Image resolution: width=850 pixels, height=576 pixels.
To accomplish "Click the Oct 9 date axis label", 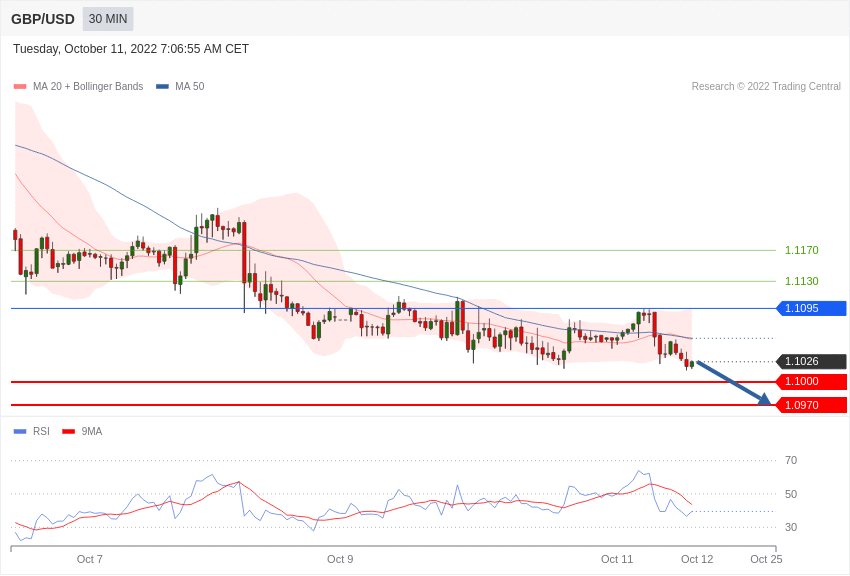I will [340, 559].
